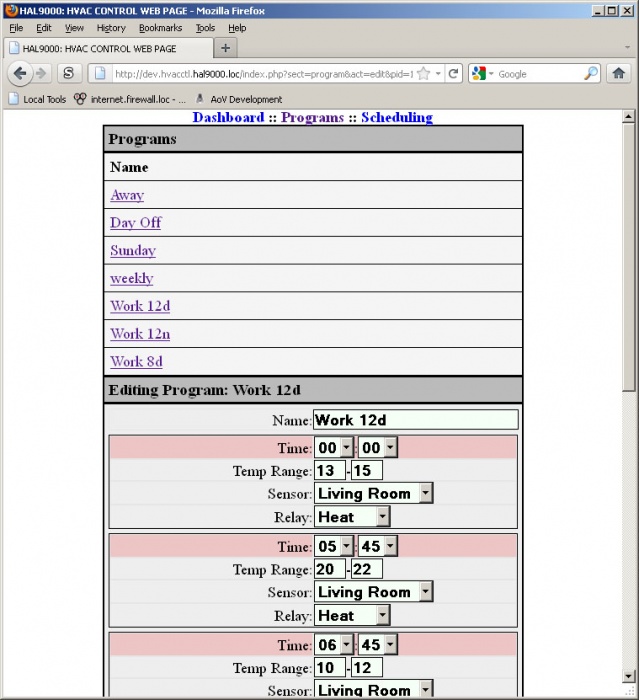Open minute dropdown showing 00

378,448
